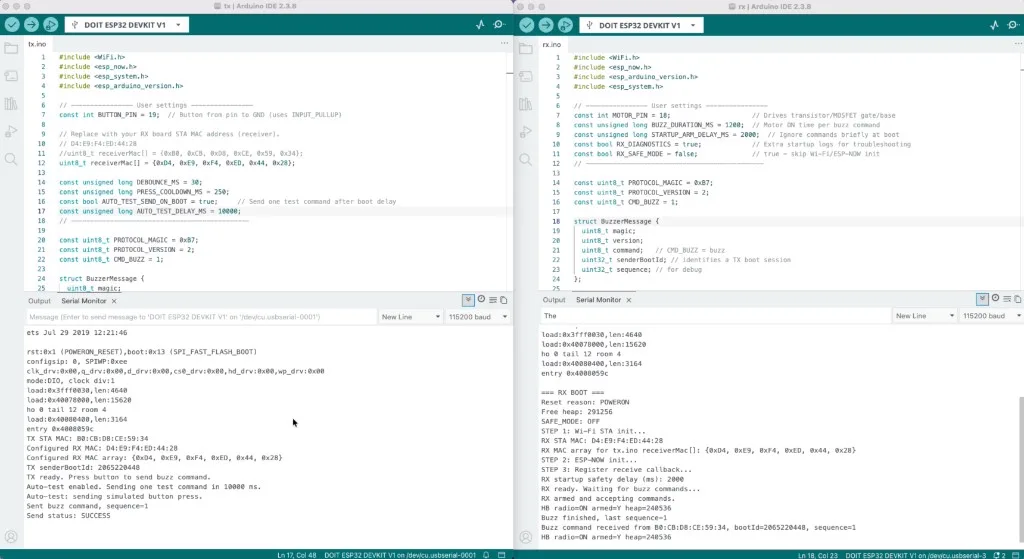
Task: Open Search panel in tx sidebar
Action: tap(11, 159)
